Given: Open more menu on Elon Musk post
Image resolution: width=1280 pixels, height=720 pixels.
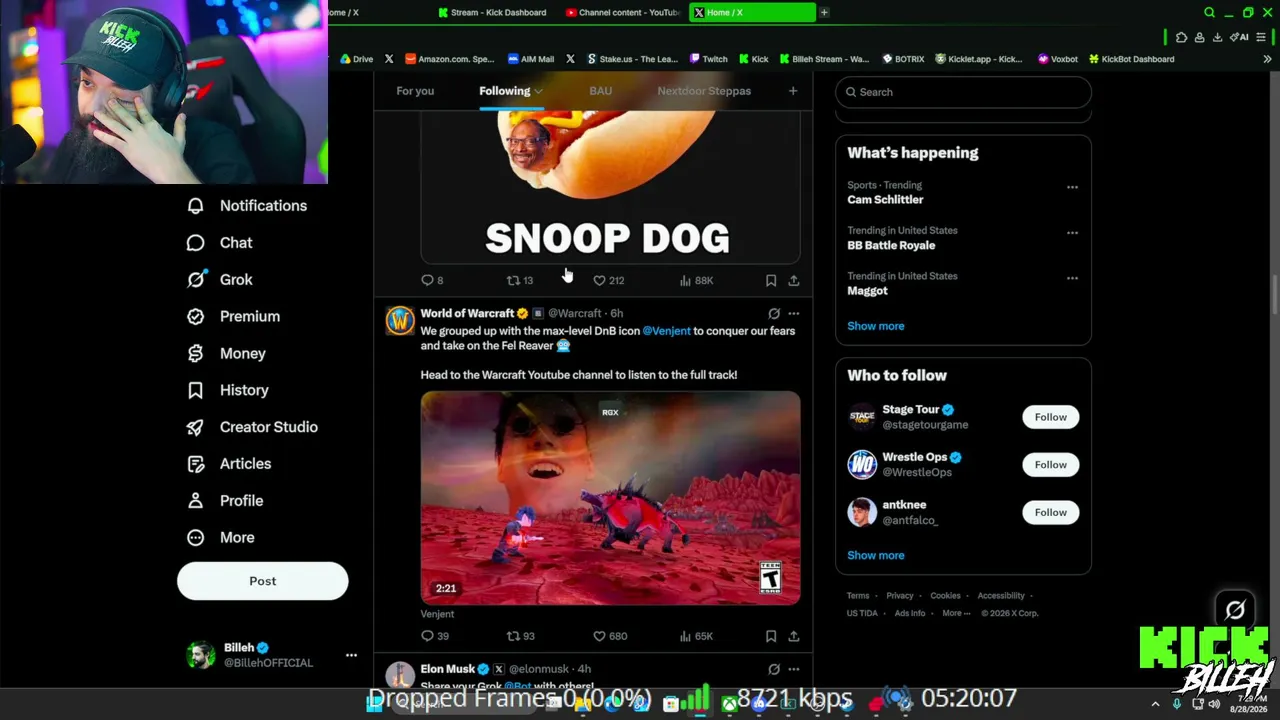Looking at the screenshot, I should (794, 669).
